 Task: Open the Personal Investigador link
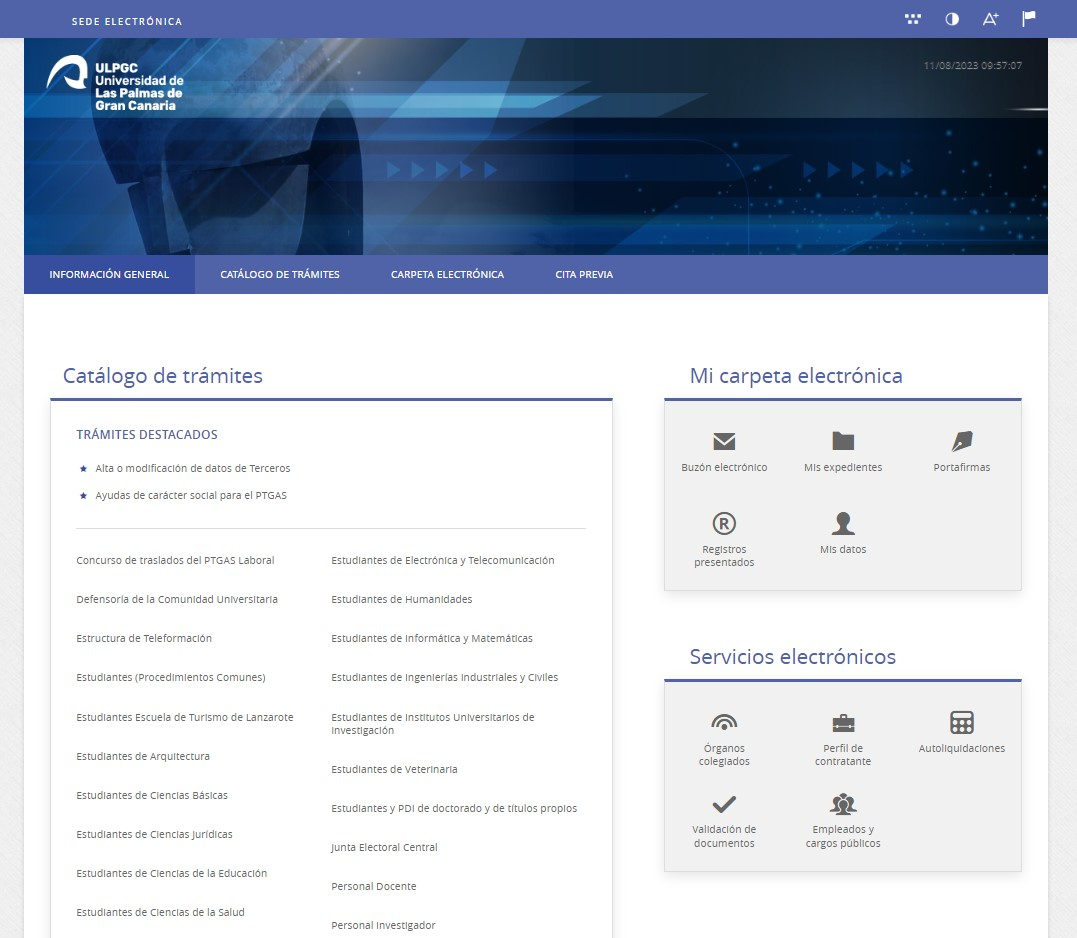(x=383, y=926)
